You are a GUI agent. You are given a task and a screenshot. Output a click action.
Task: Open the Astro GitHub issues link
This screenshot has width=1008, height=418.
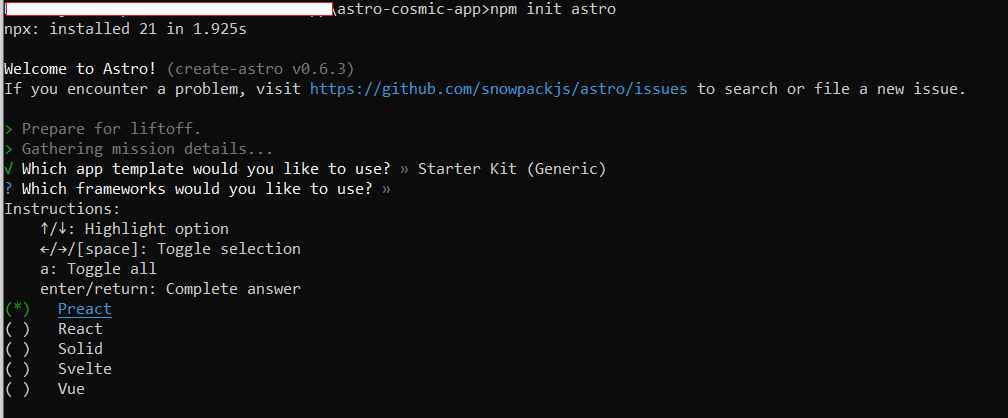498,89
